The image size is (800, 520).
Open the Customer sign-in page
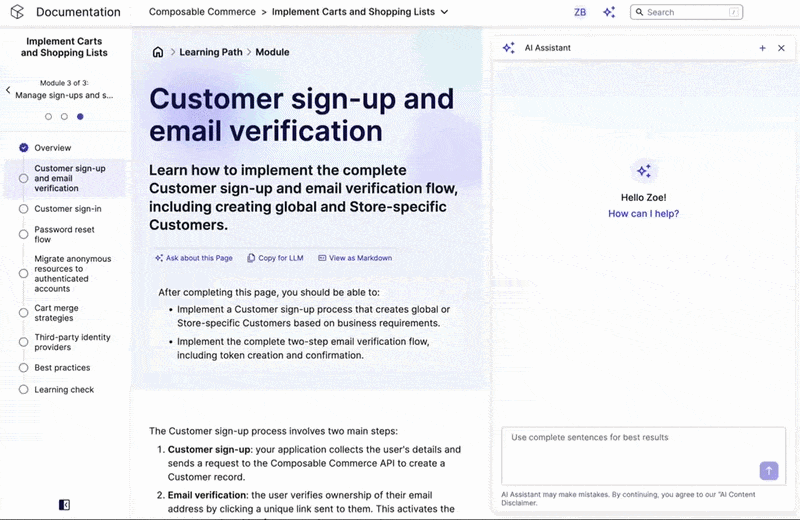(x=68, y=209)
